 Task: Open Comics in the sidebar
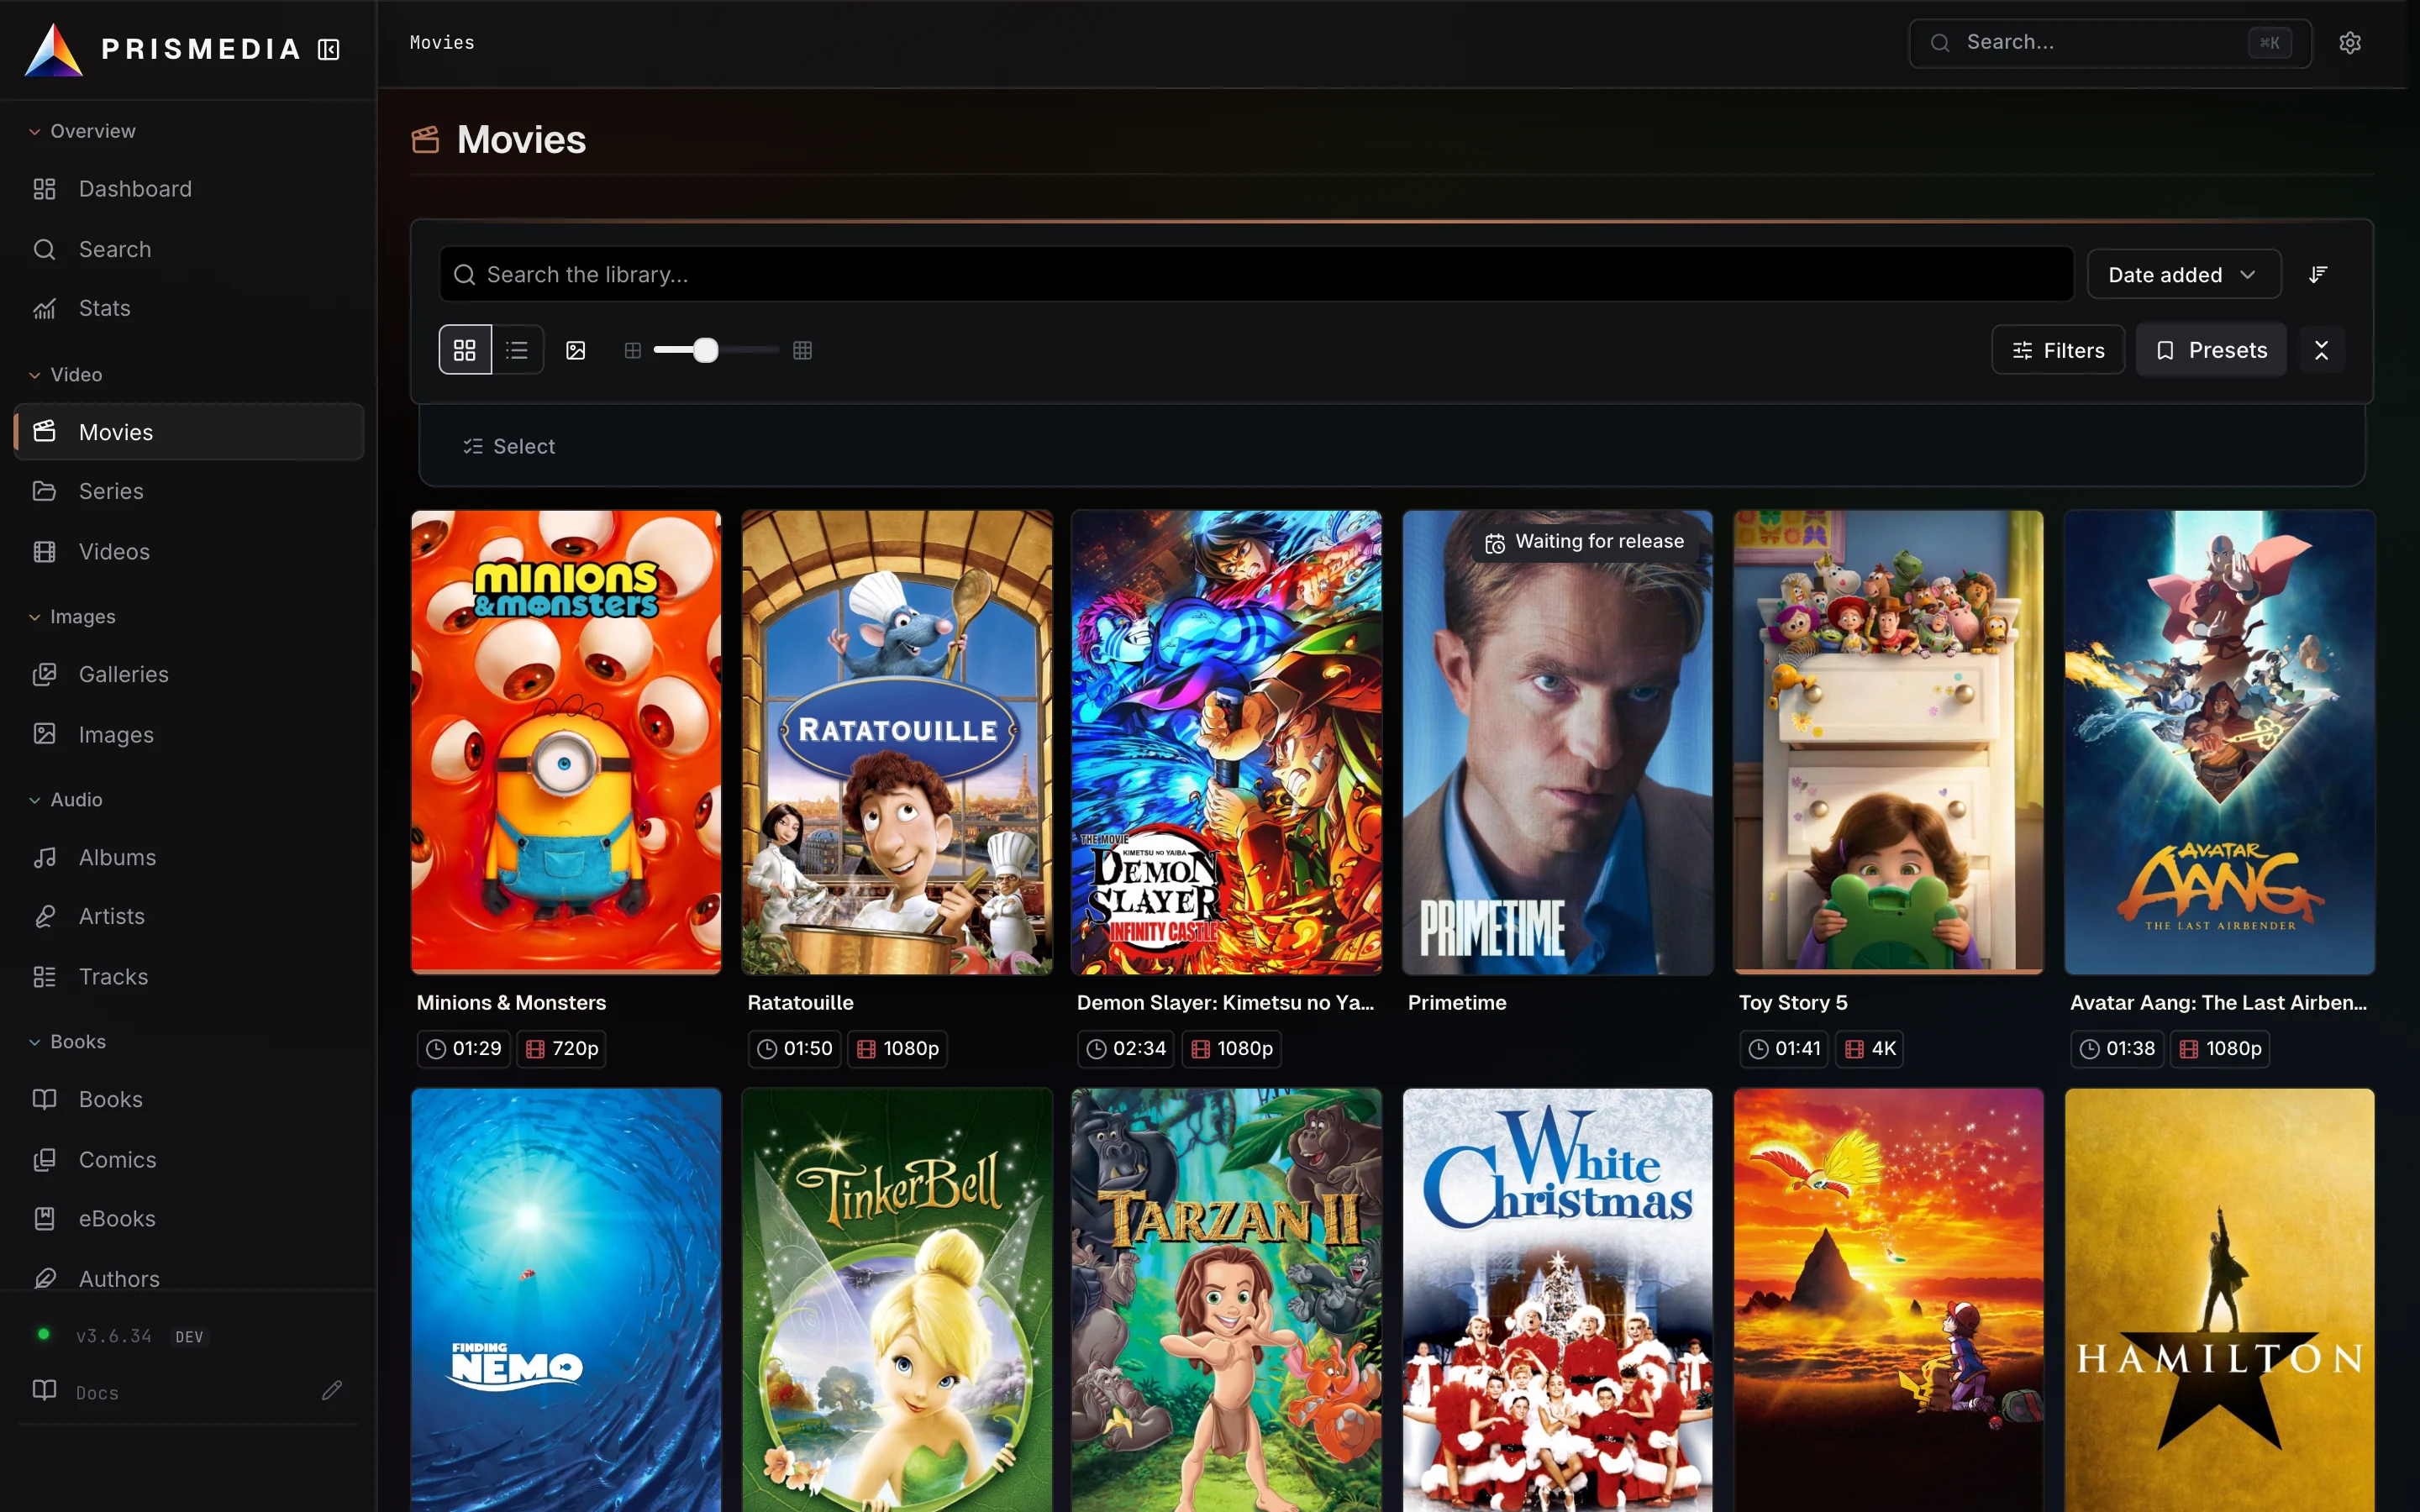(189, 1159)
